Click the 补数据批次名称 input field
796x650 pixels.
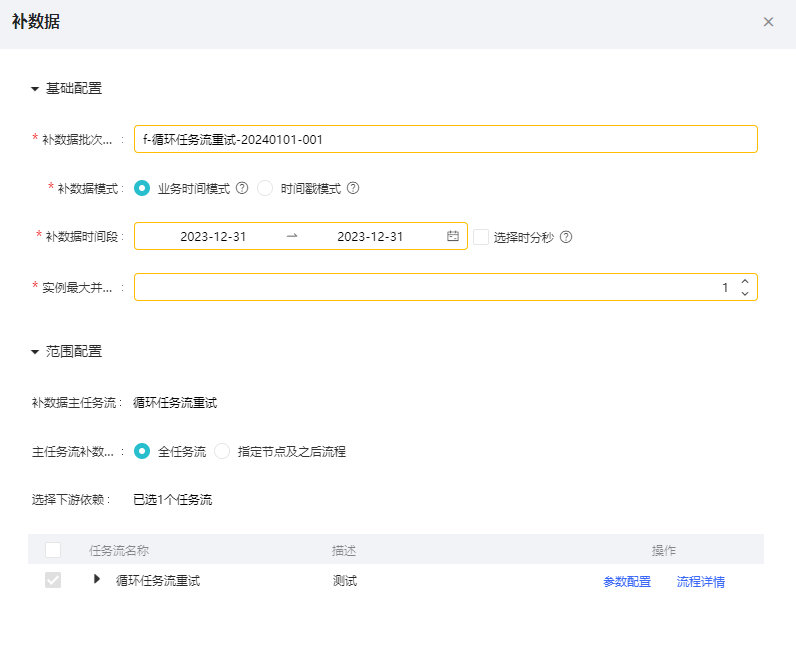[x=445, y=139]
